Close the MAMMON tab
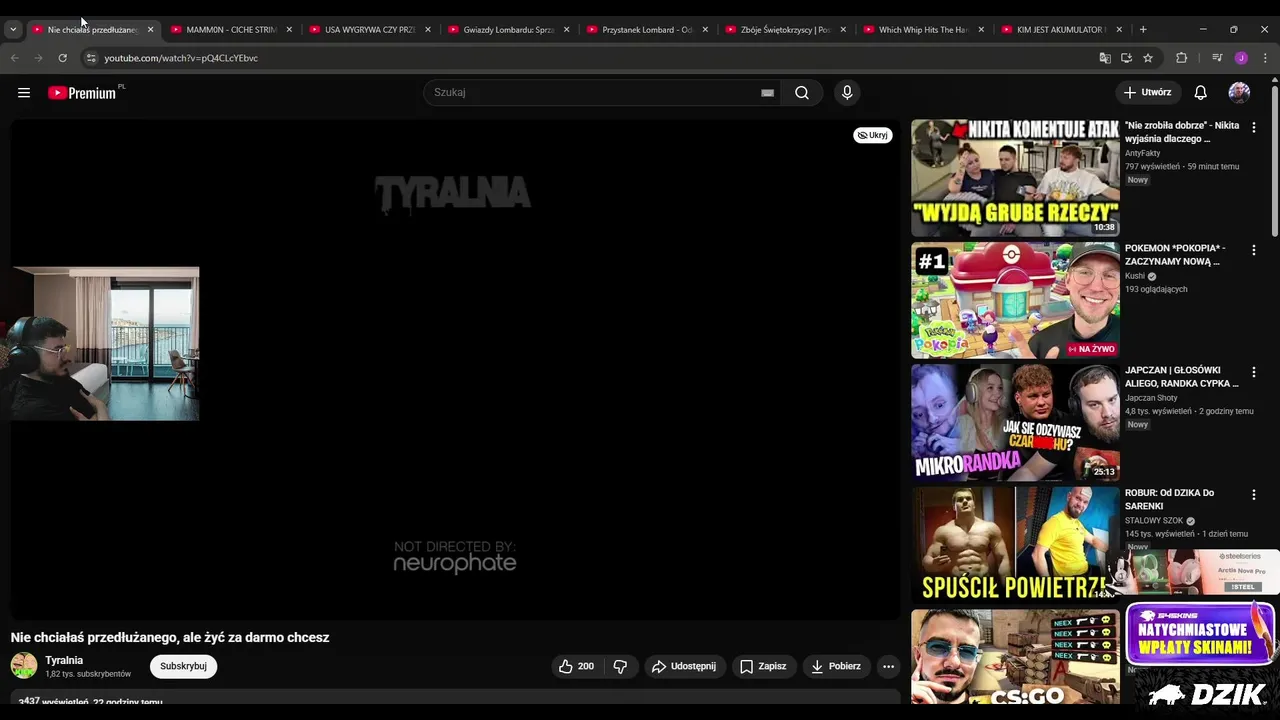The height and width of the screenshot is (720, 1280). point(289,30)
